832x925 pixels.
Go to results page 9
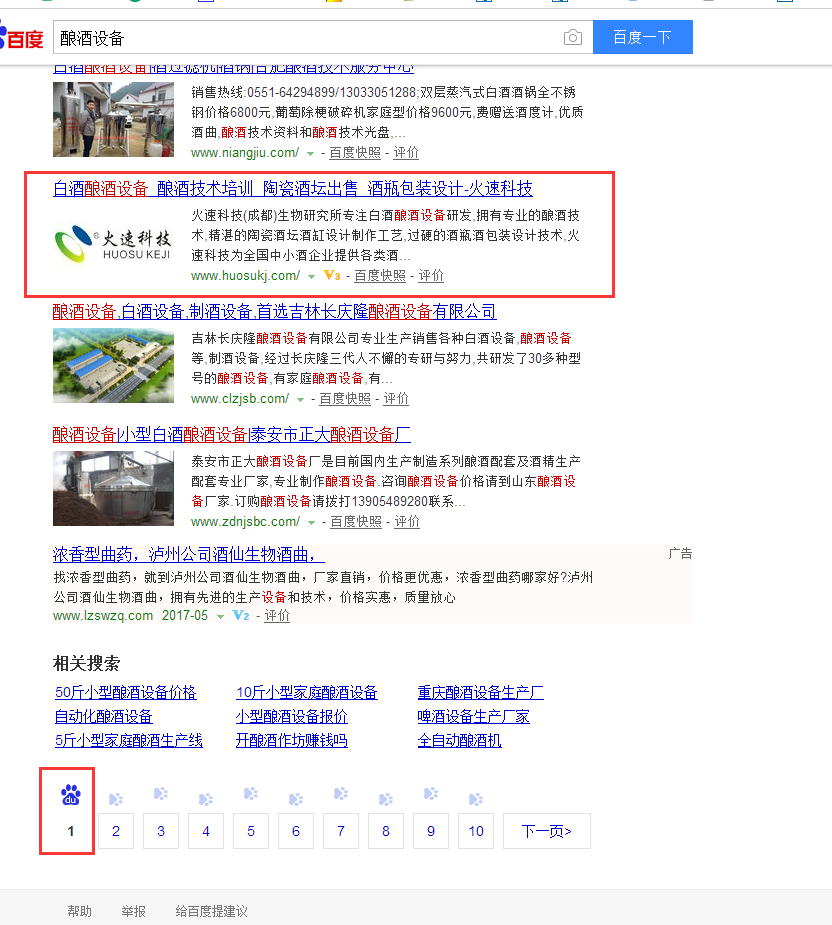pyautogui.click(x=431, y=831)
